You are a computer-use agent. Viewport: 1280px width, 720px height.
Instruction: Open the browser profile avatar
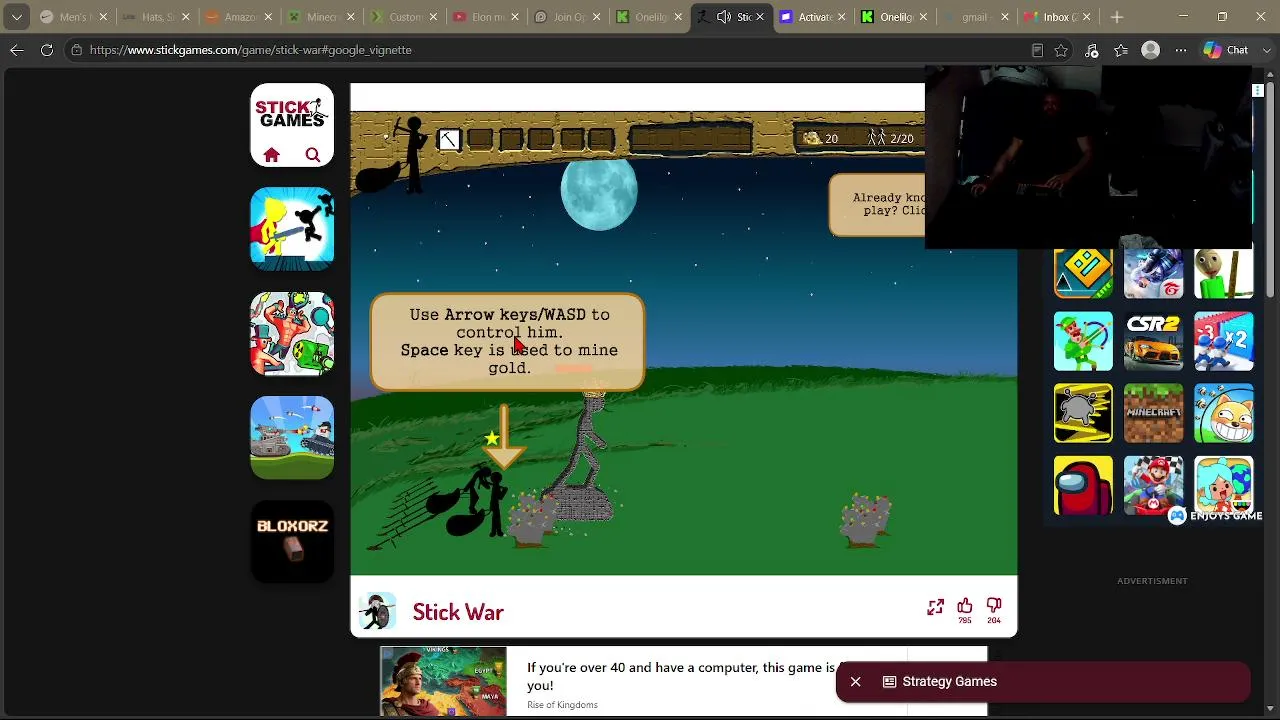[1151, 50]
